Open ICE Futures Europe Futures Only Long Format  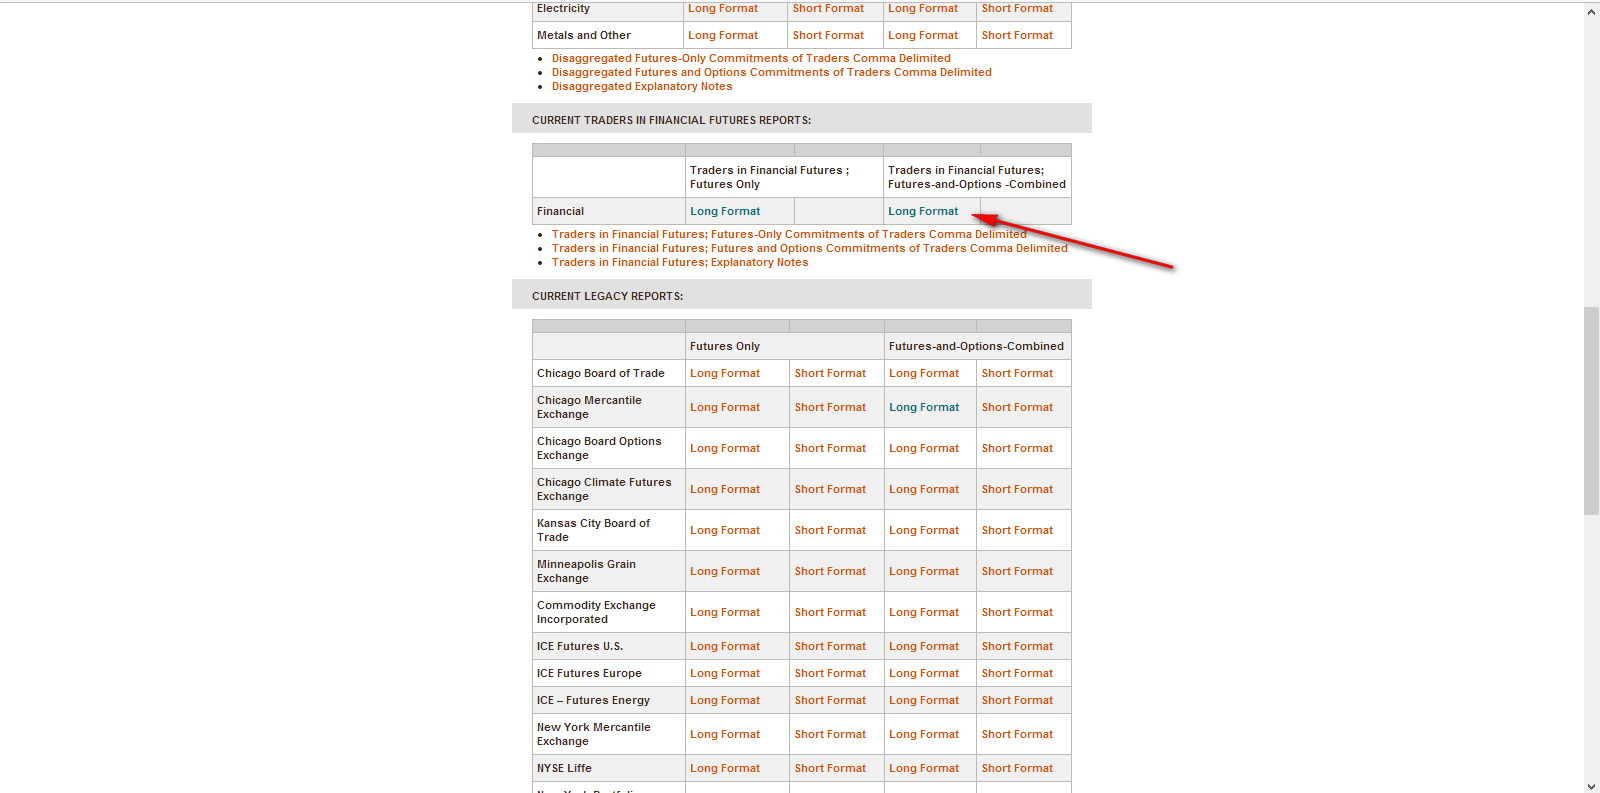click(725, 673)
